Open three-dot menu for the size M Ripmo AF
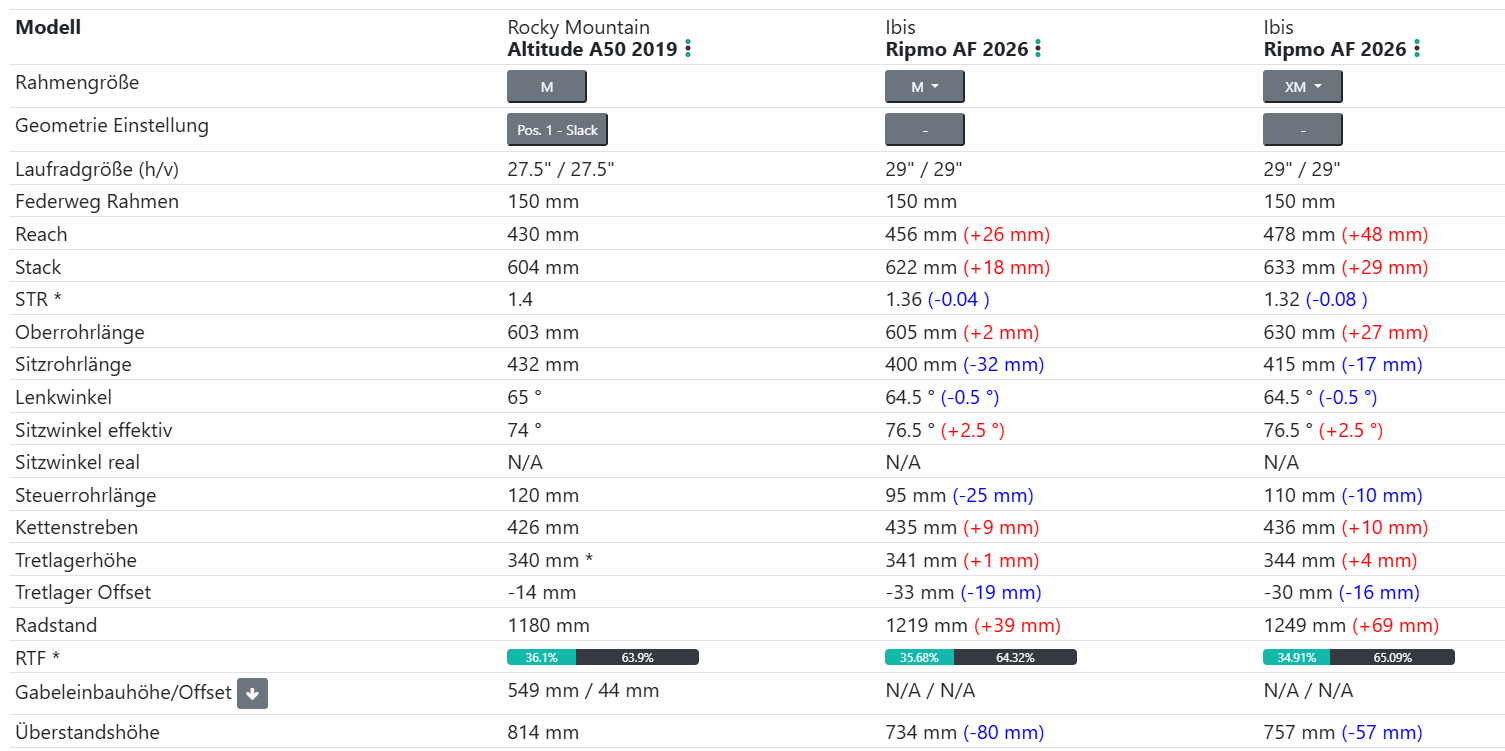This screenshot has width=1505, height=751. pyautogui.click(x=1038, y=48)
